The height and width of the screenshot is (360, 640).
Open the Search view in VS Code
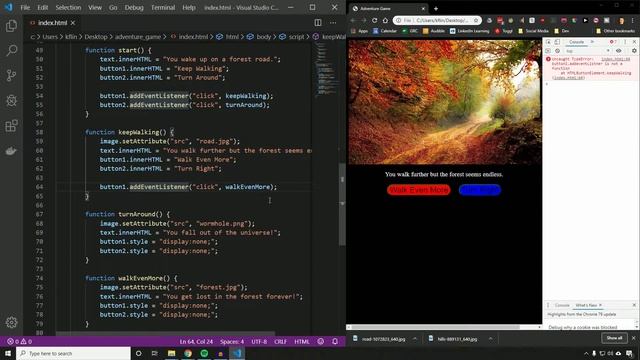pos(11,51)
